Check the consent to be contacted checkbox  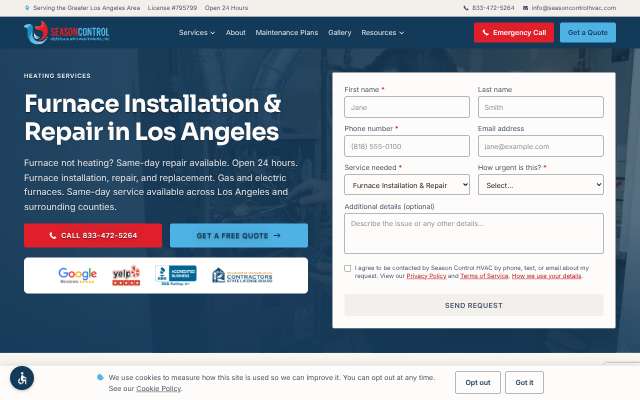point(347,268)
